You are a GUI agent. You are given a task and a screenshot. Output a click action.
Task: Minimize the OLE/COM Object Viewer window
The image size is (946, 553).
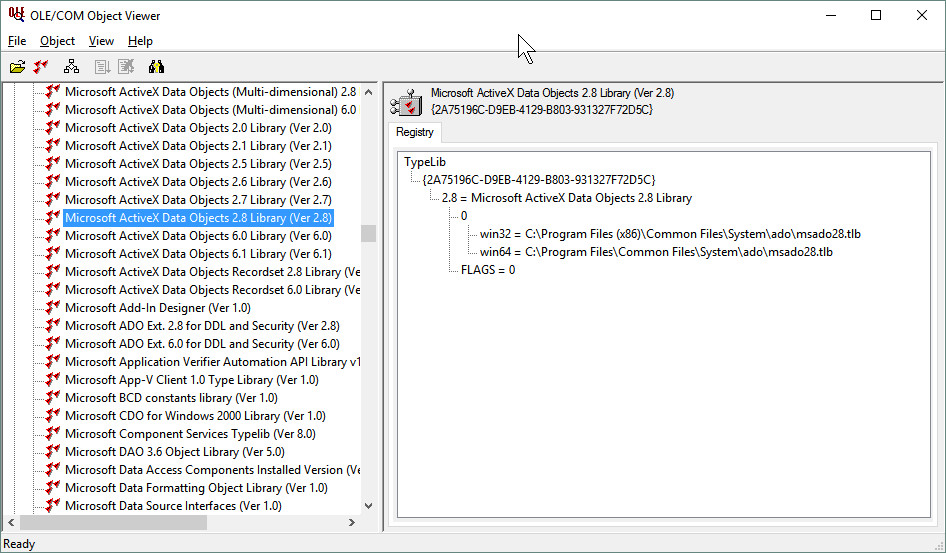tap(831, 15)
